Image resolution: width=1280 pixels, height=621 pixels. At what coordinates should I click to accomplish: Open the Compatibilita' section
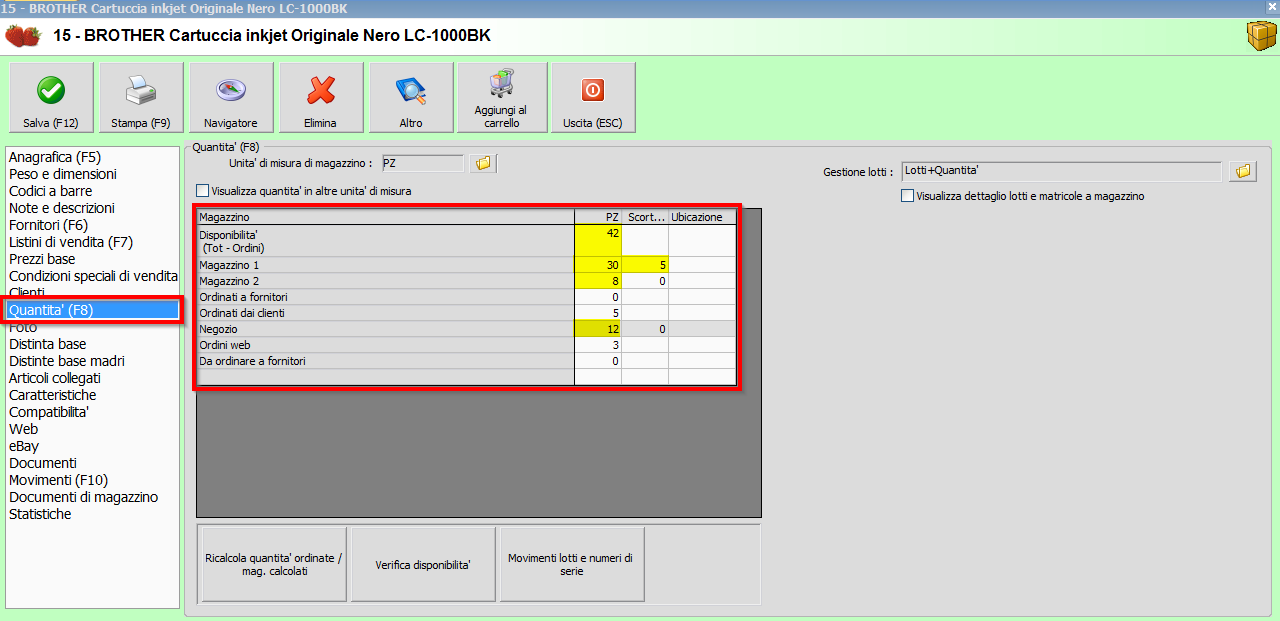[x=49, y=412]
